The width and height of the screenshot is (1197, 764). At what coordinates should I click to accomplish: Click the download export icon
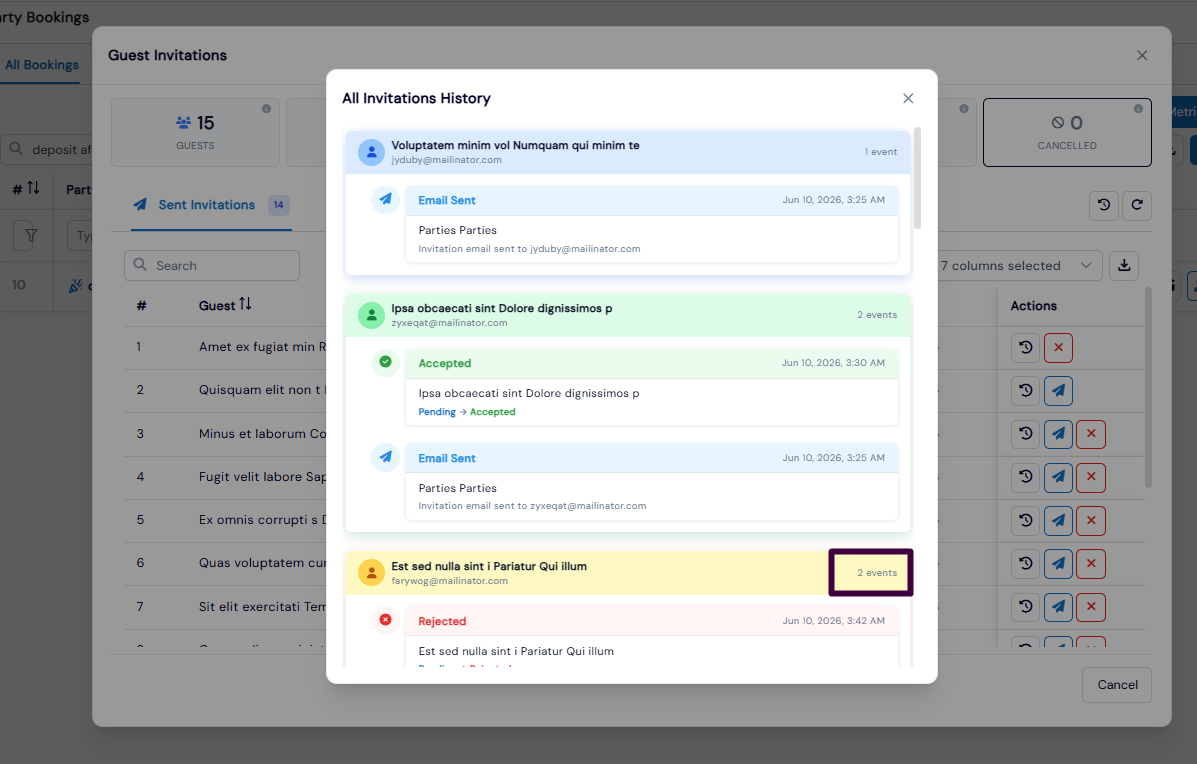pos(1124,266)
